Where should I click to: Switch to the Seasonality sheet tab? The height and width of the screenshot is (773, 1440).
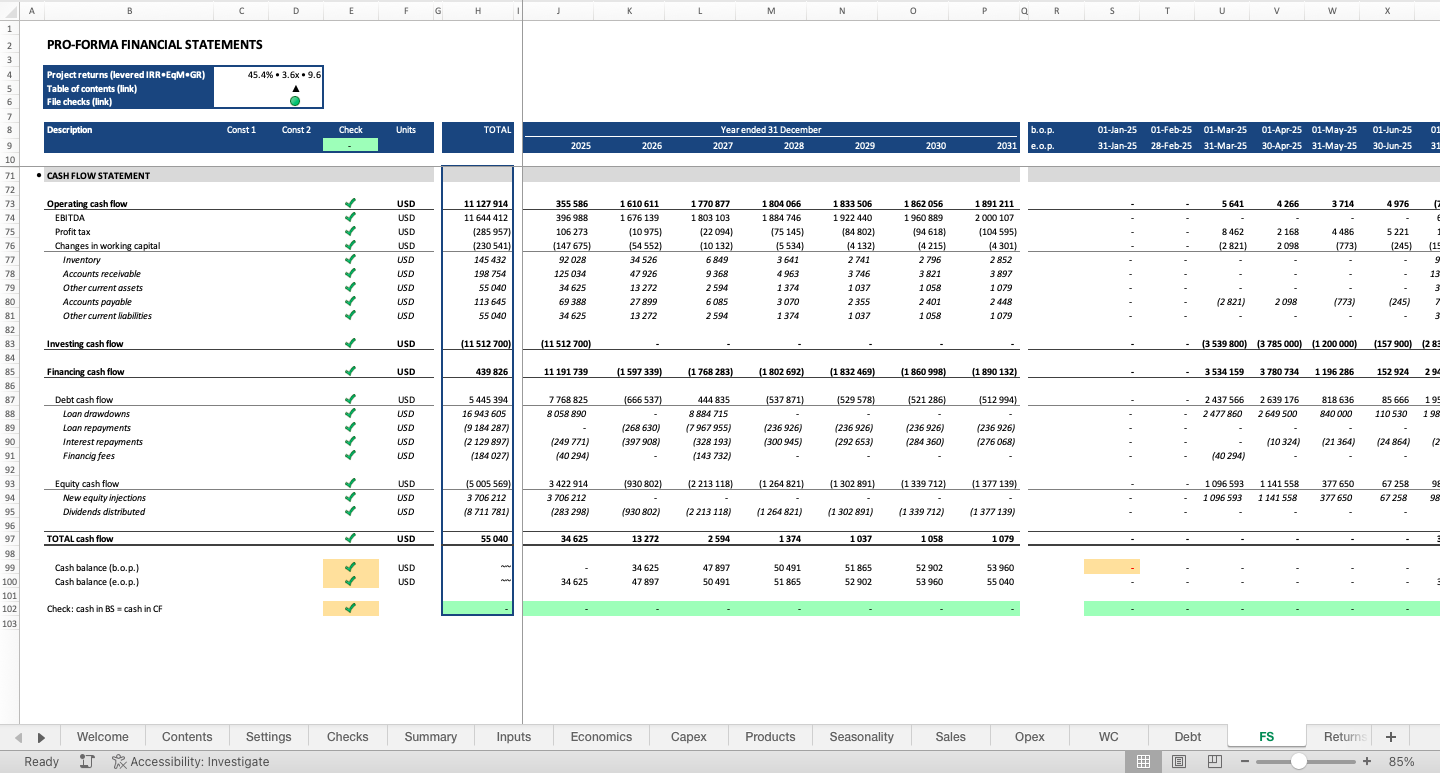click(861, 737)
